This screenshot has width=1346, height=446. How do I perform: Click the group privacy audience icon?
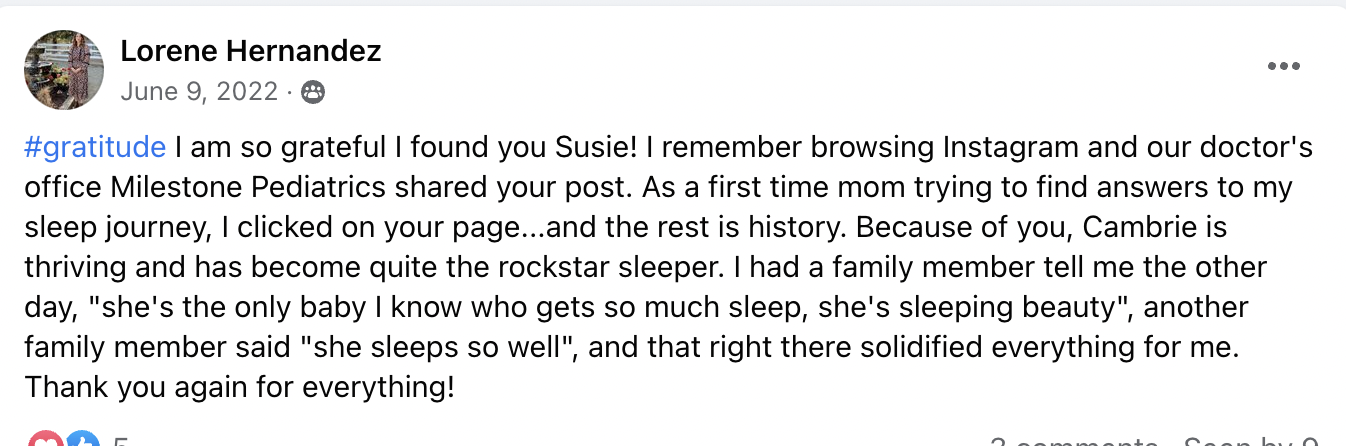[x=313, y=93]
